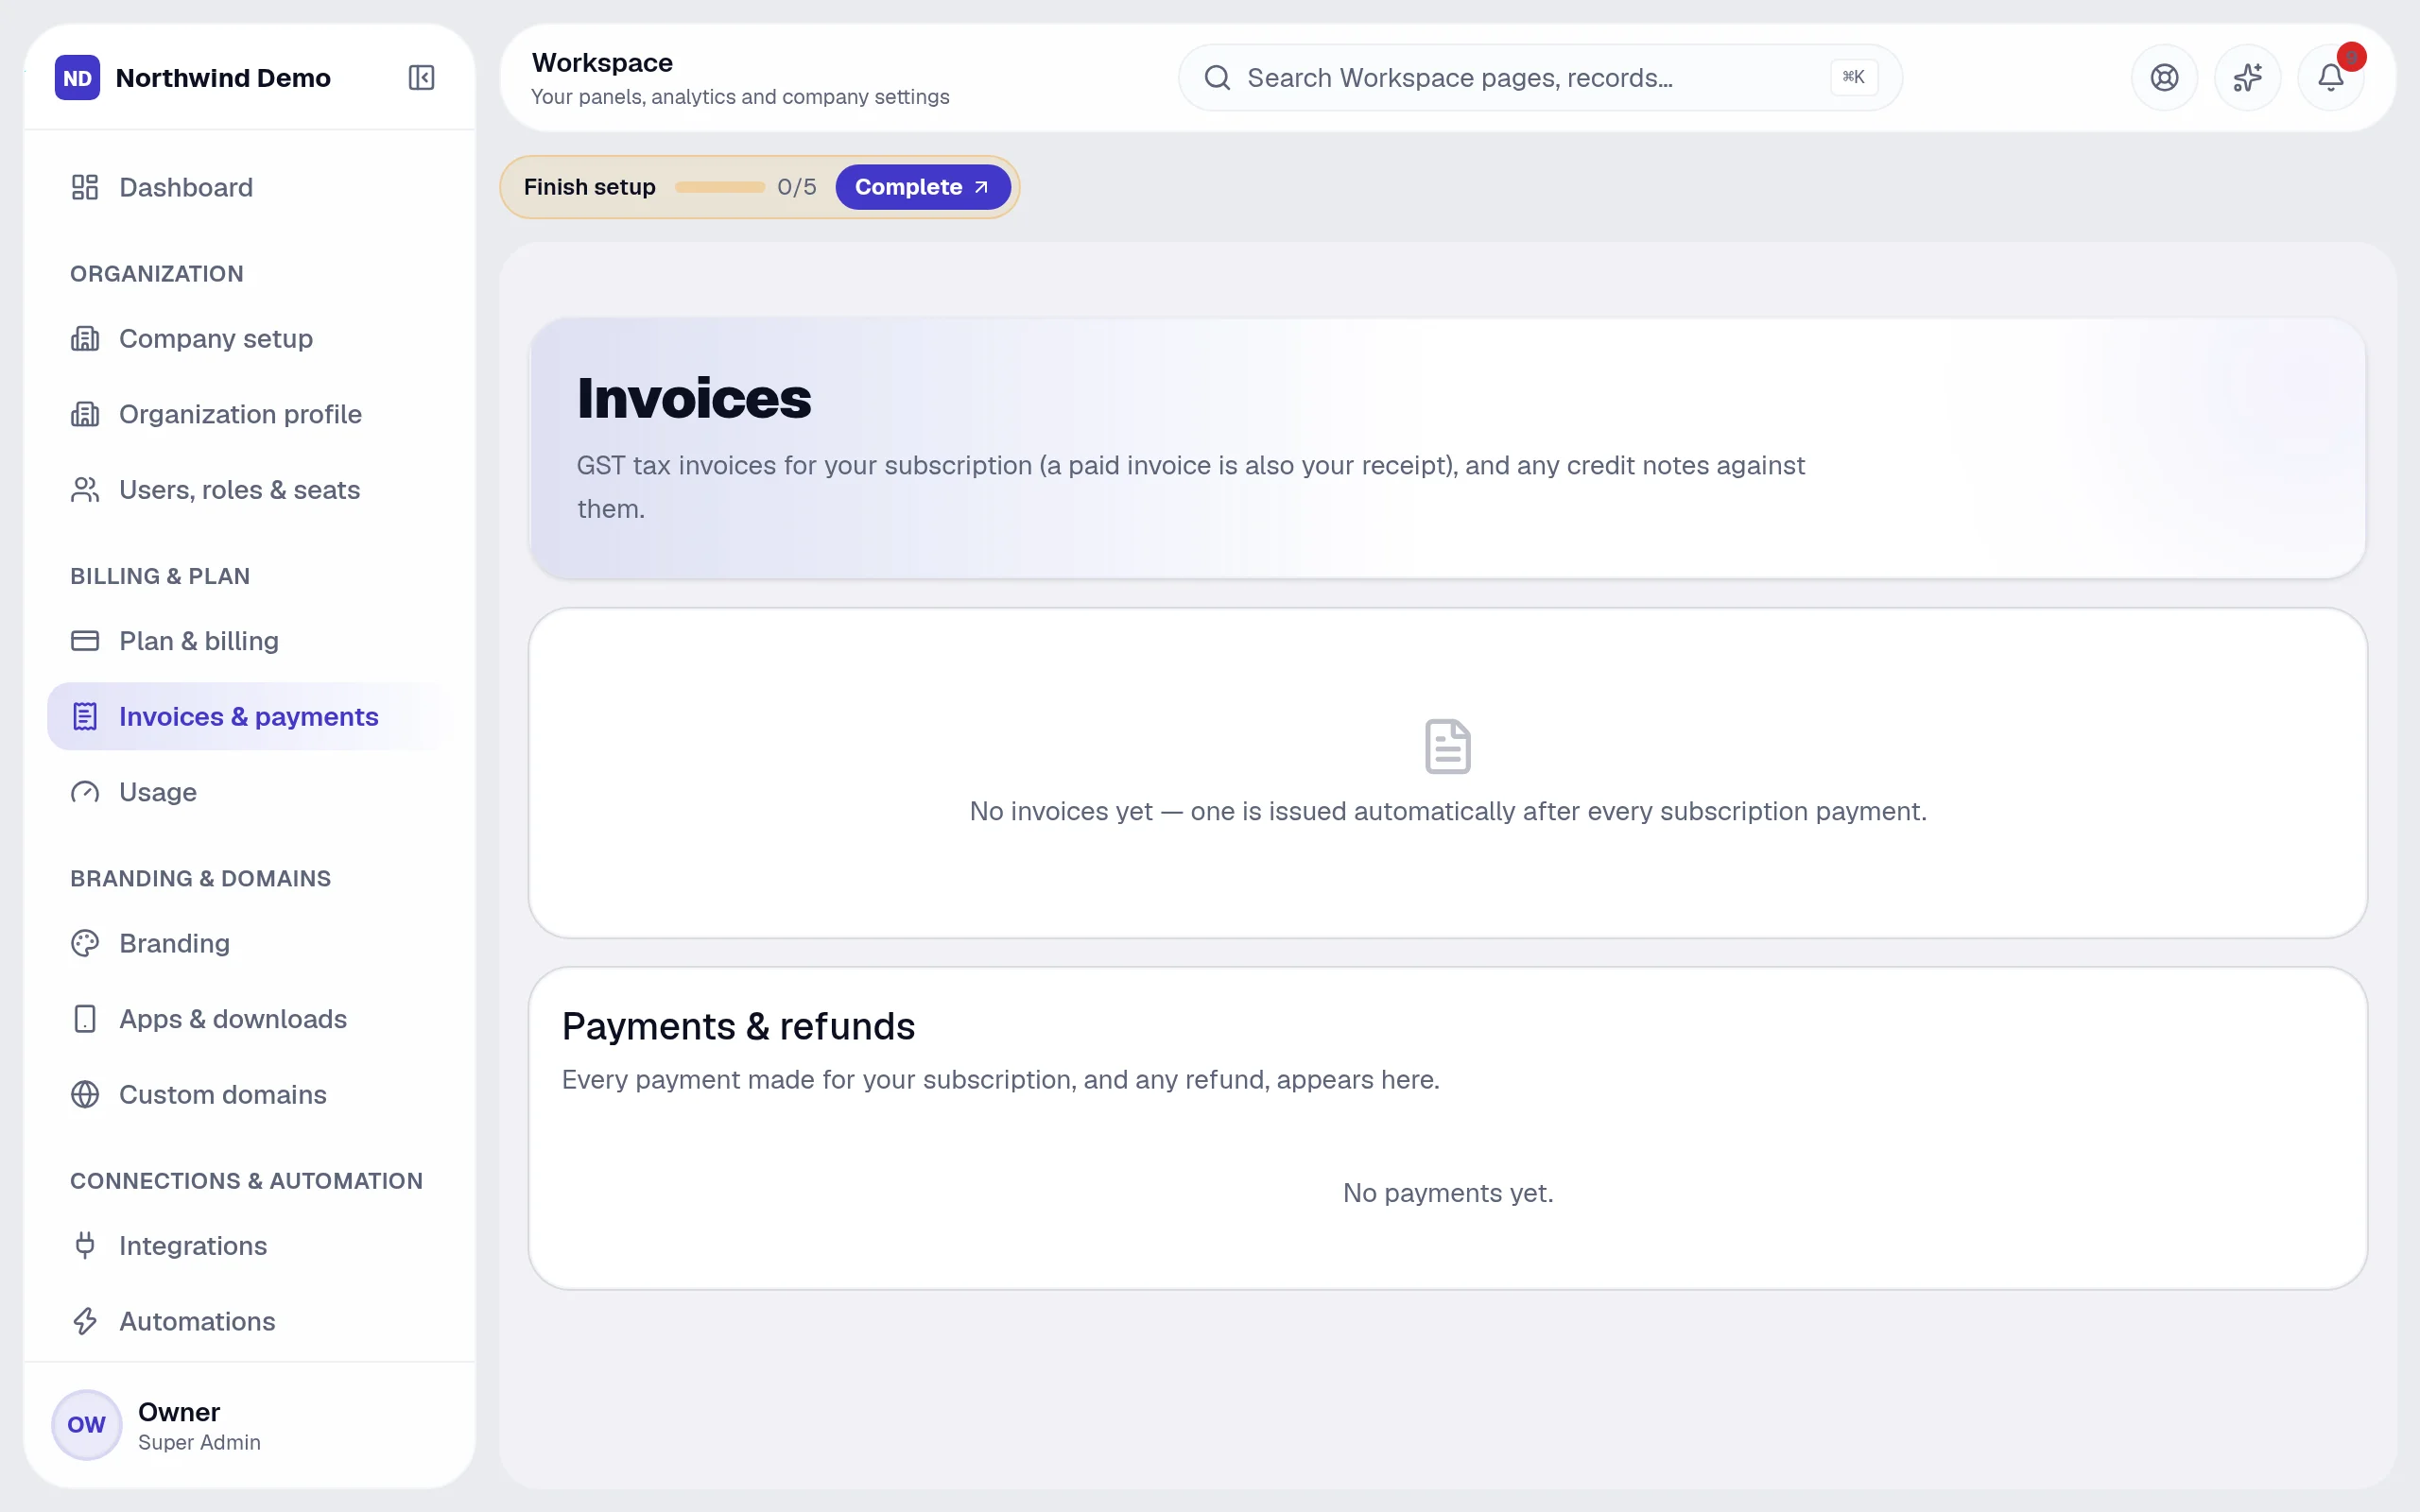Click the Apps & downloads device icon
The width and height of the screenshot is (2420, 1512).
click(85, 1019)
